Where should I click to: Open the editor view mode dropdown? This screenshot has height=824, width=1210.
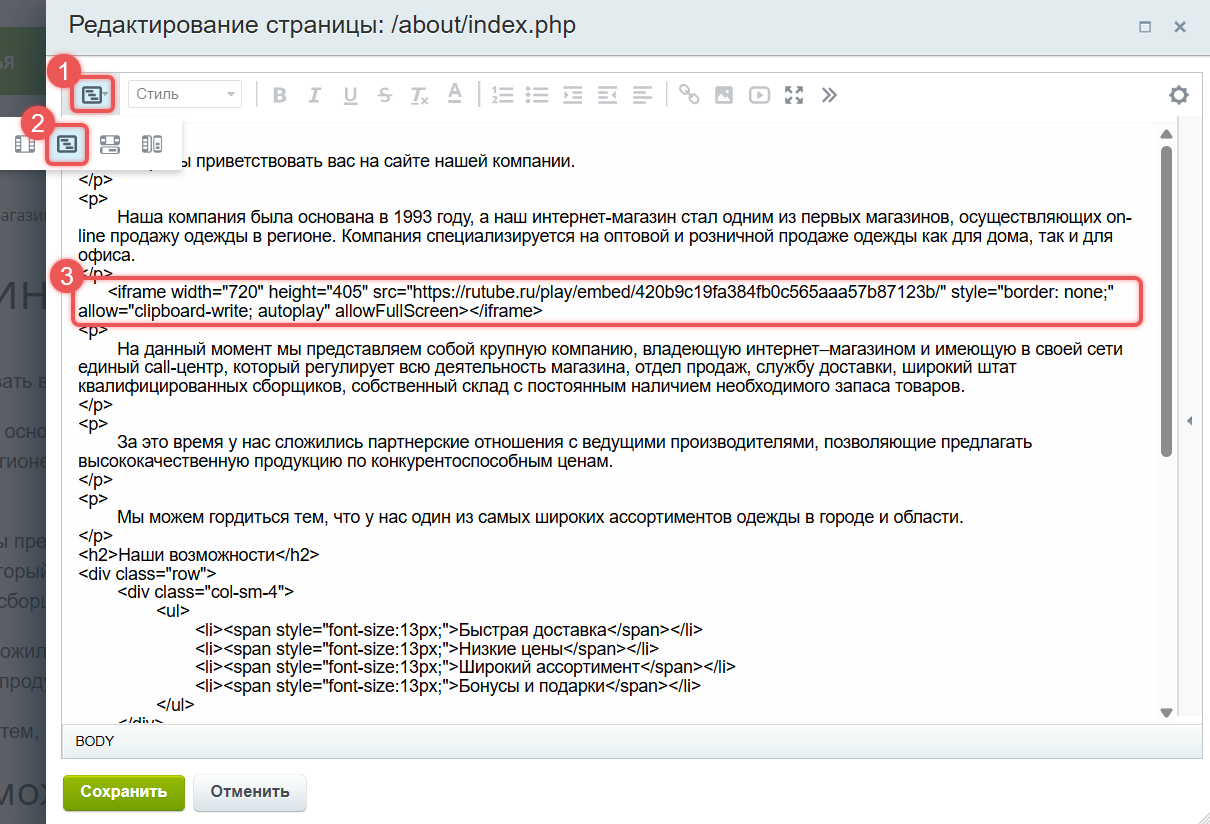coord(94,94)
